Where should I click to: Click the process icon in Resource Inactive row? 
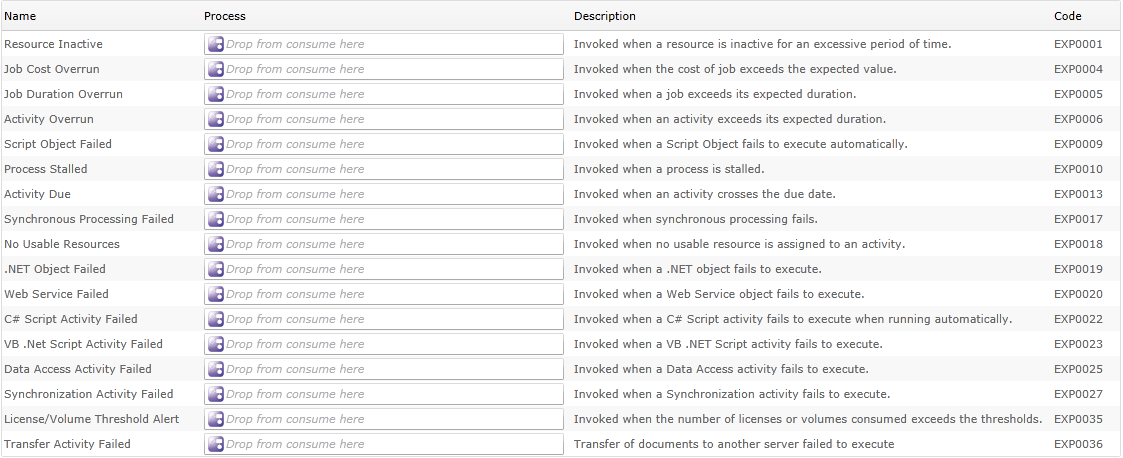(215, 44)
